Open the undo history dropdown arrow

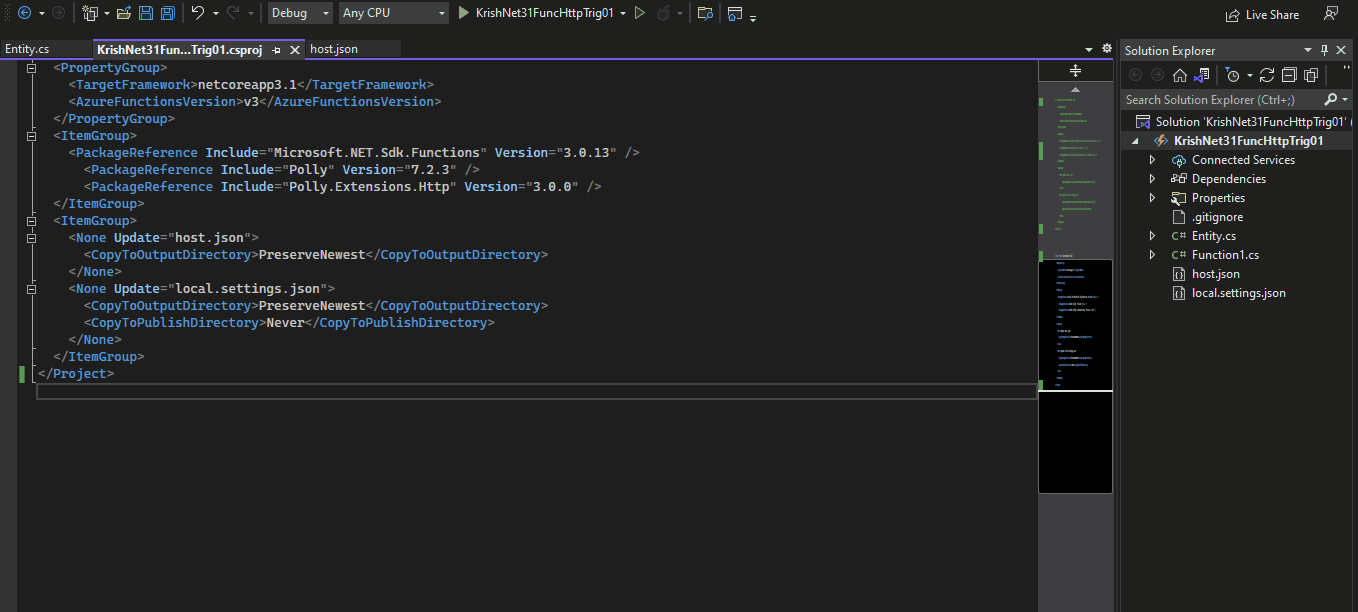coord(215,13)
